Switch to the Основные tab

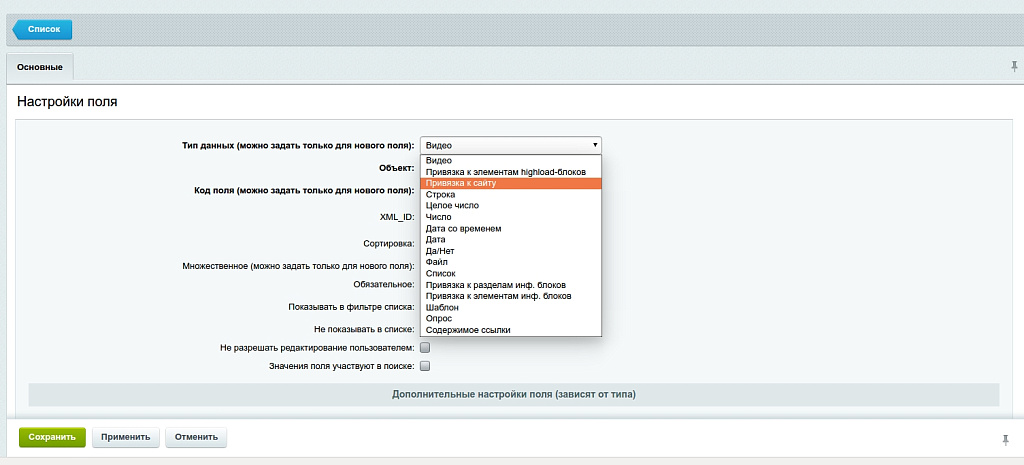[40, 67]
